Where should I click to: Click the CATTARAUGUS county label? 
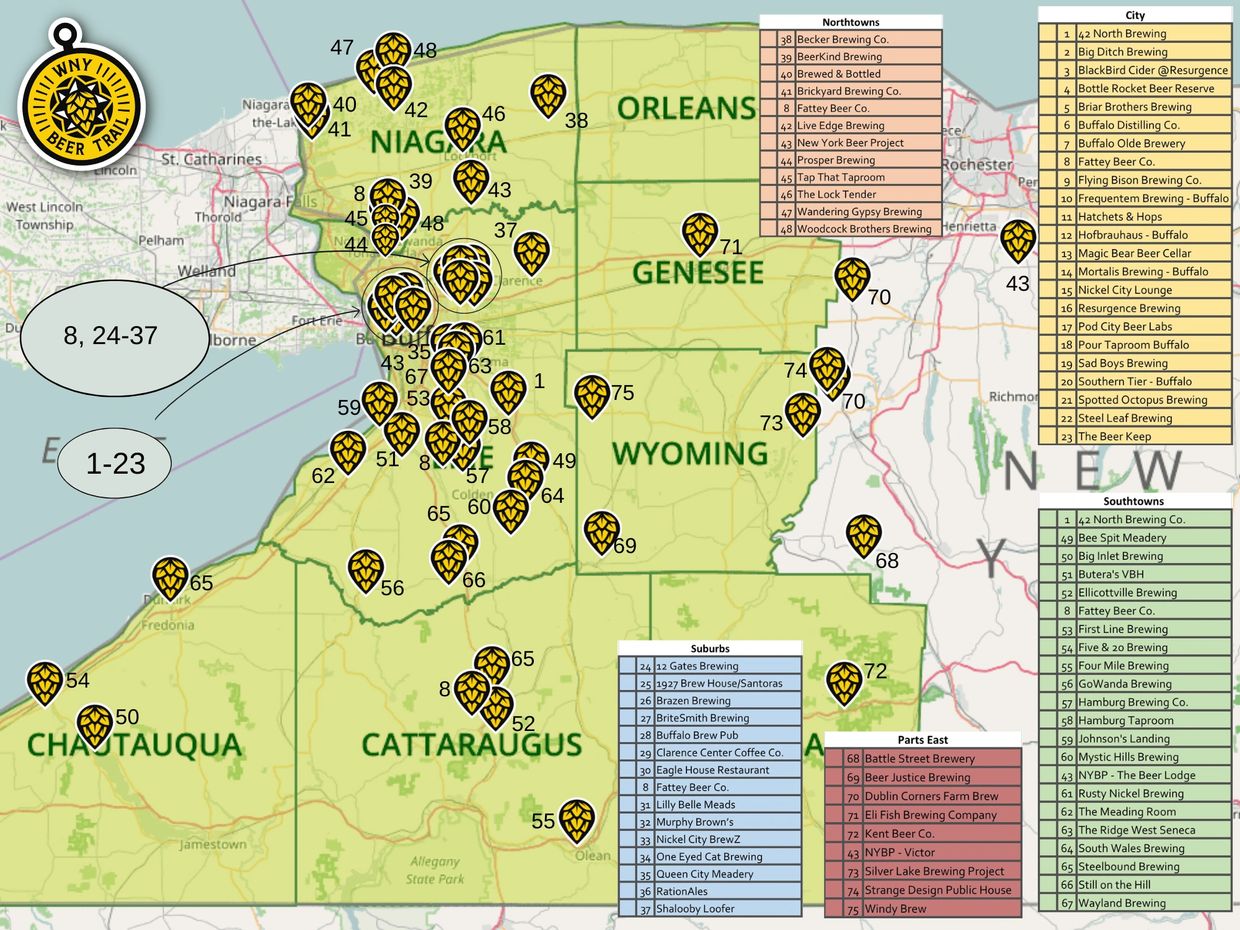[471, 745]
